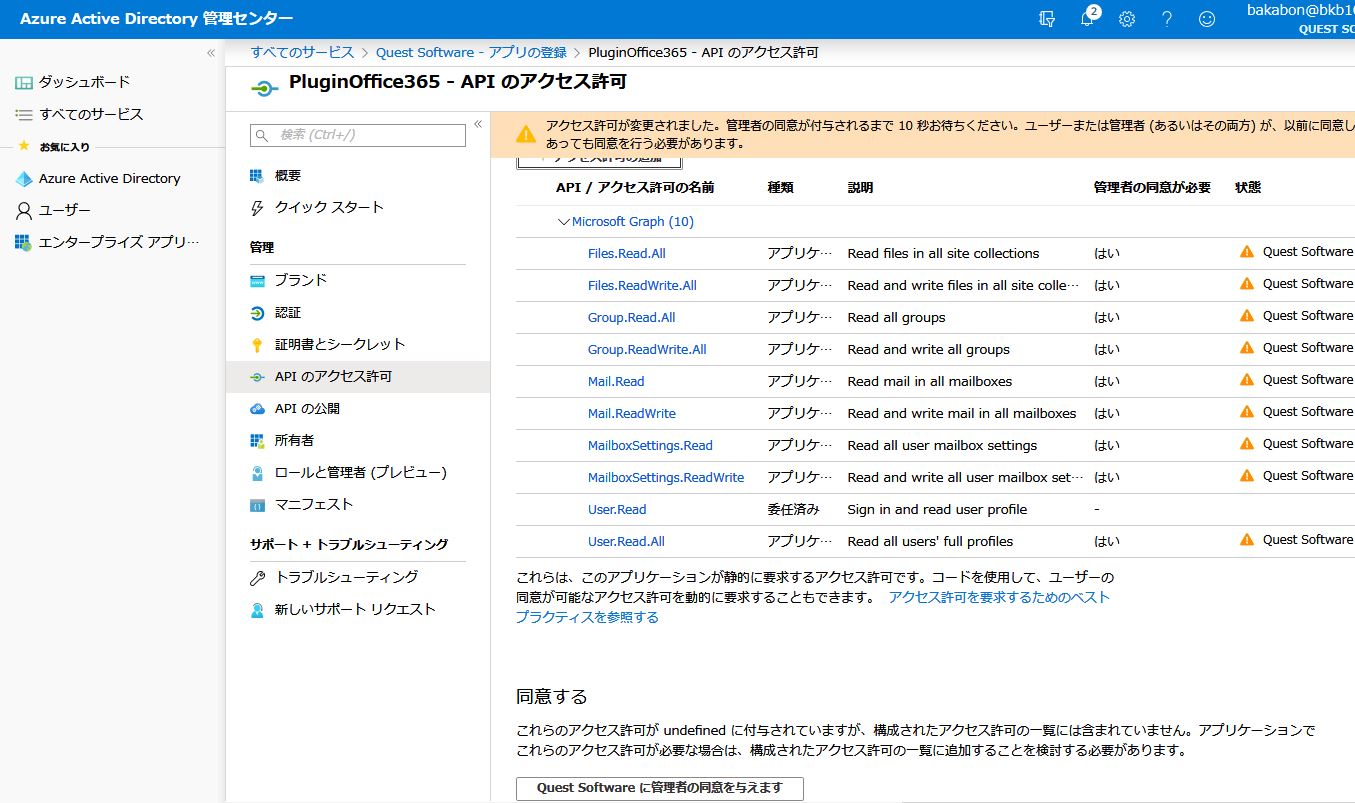Click the New support request icon
Viewport: 1355px width, 803px height.
click(257, 610)
